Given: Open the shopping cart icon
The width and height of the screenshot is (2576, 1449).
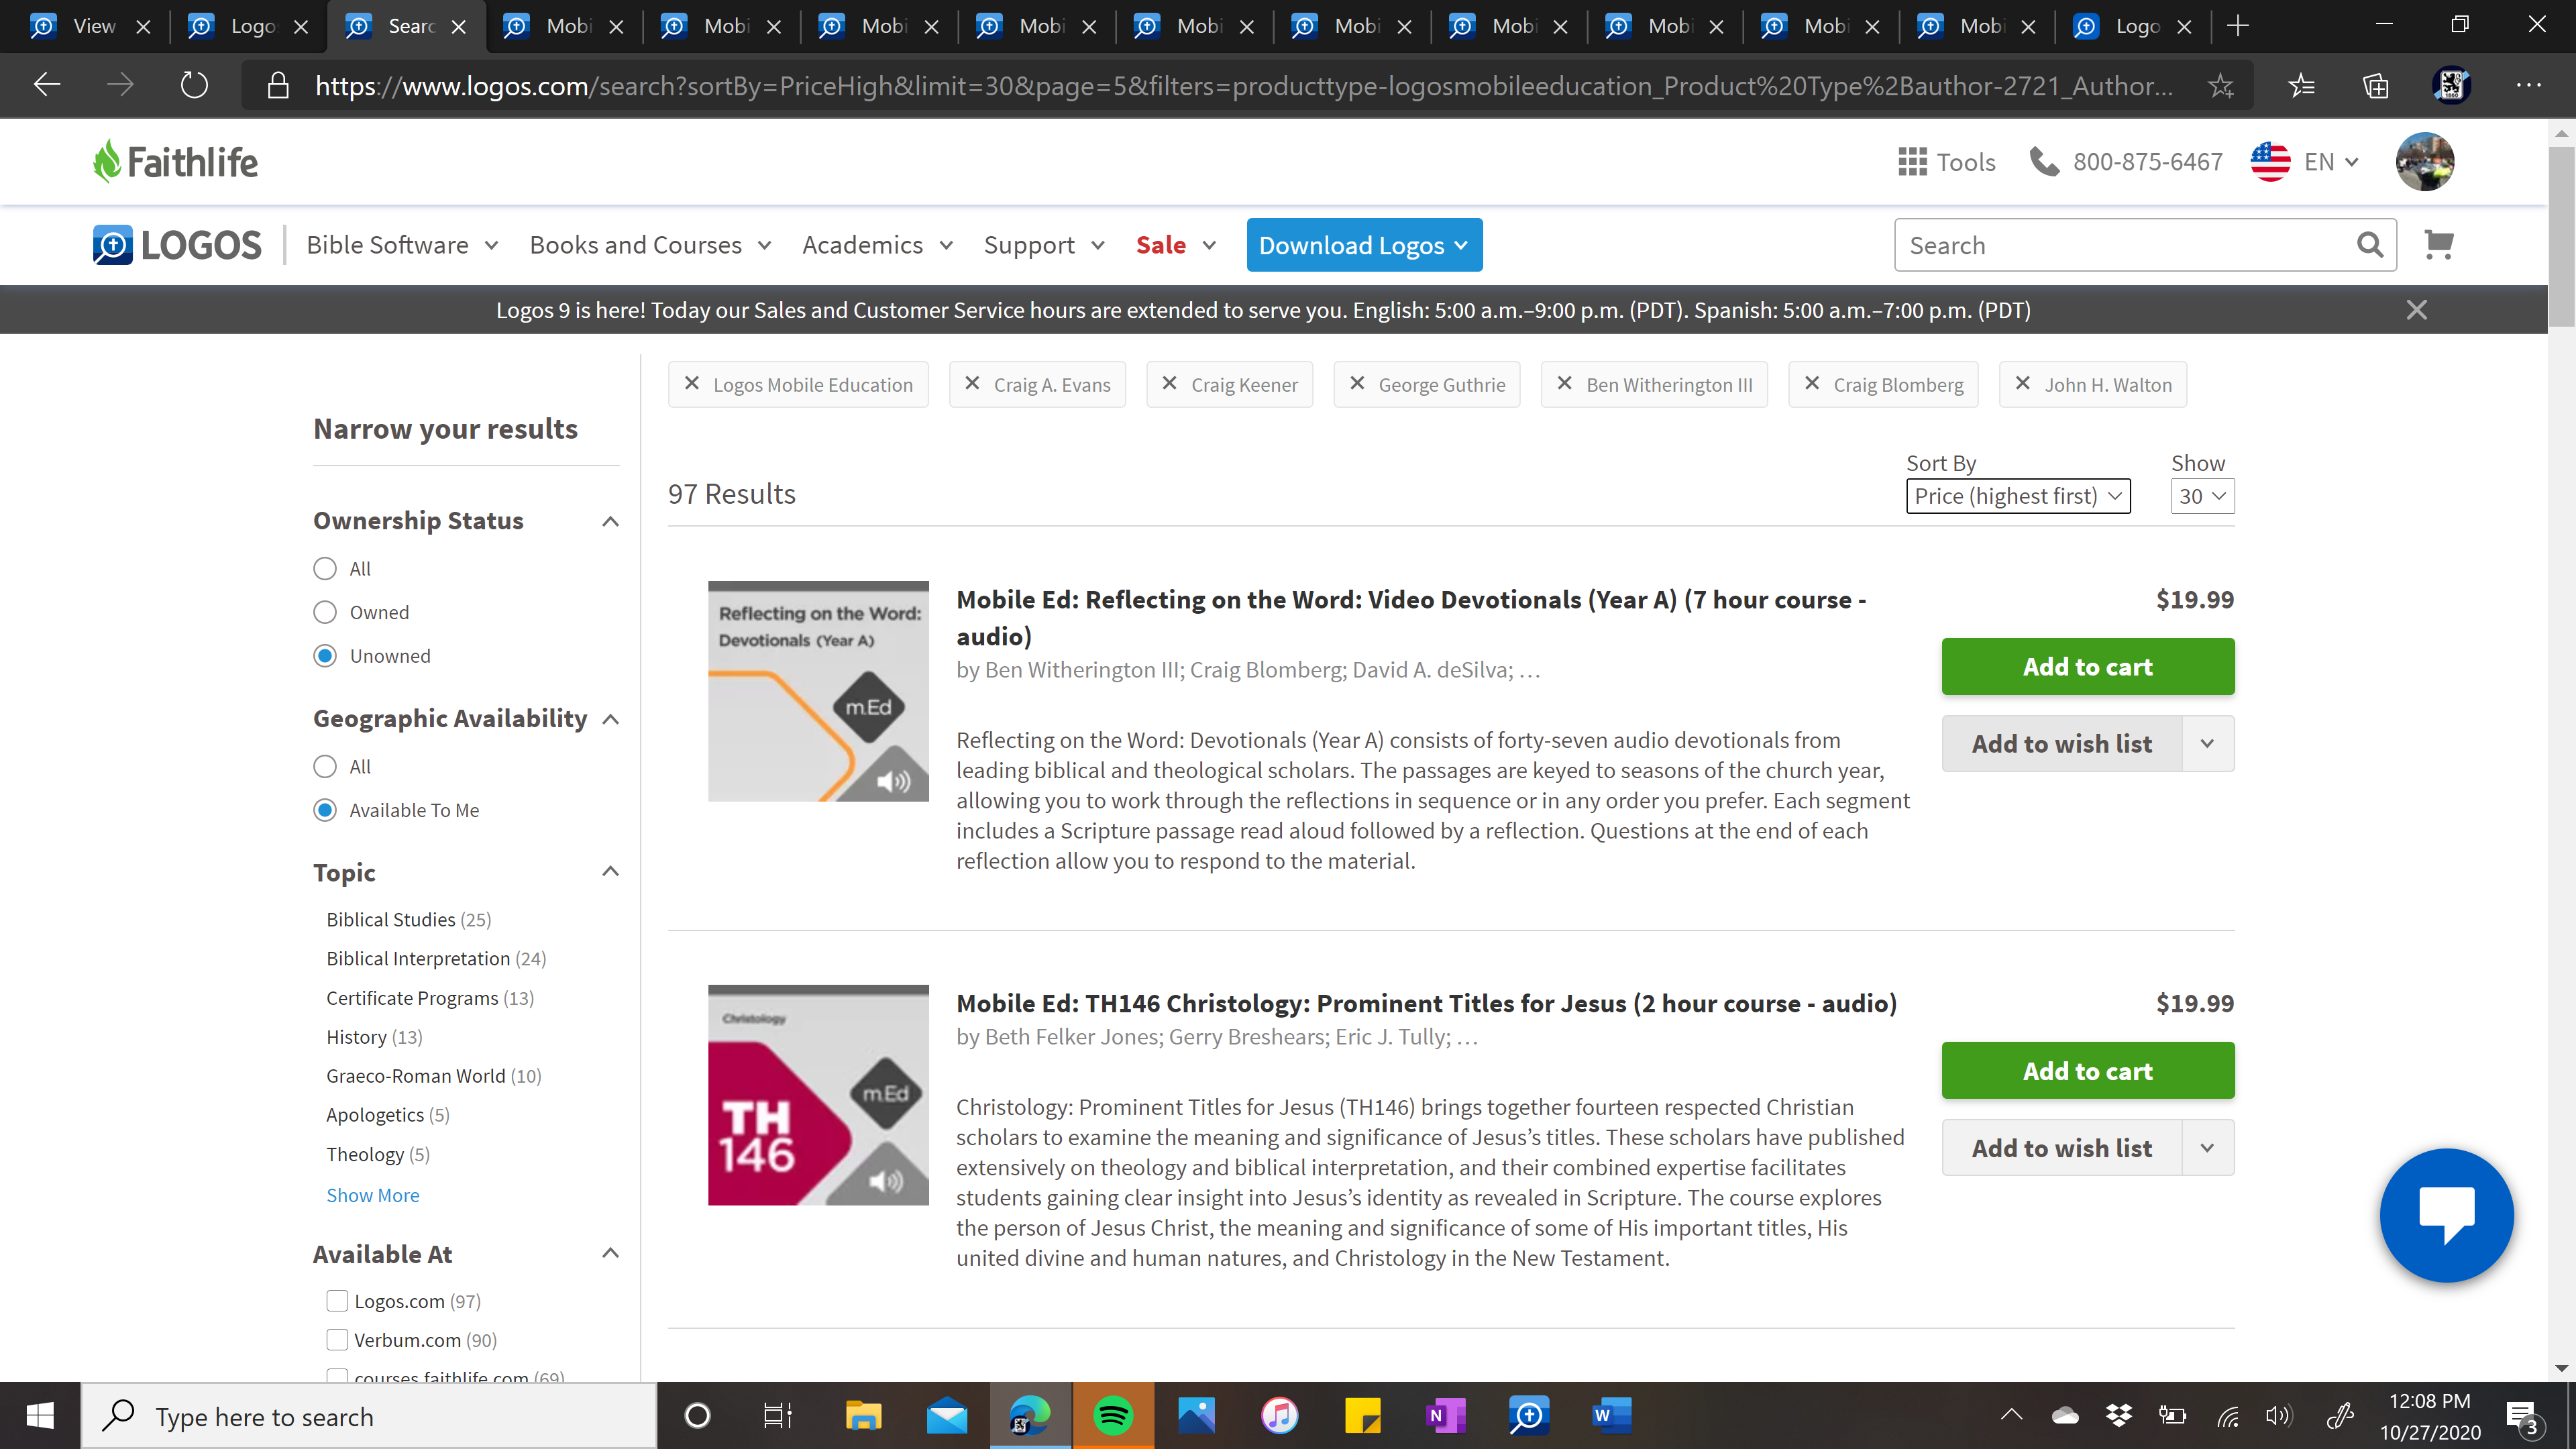Looking at the screenshot, I should (x=2438, y=244).
